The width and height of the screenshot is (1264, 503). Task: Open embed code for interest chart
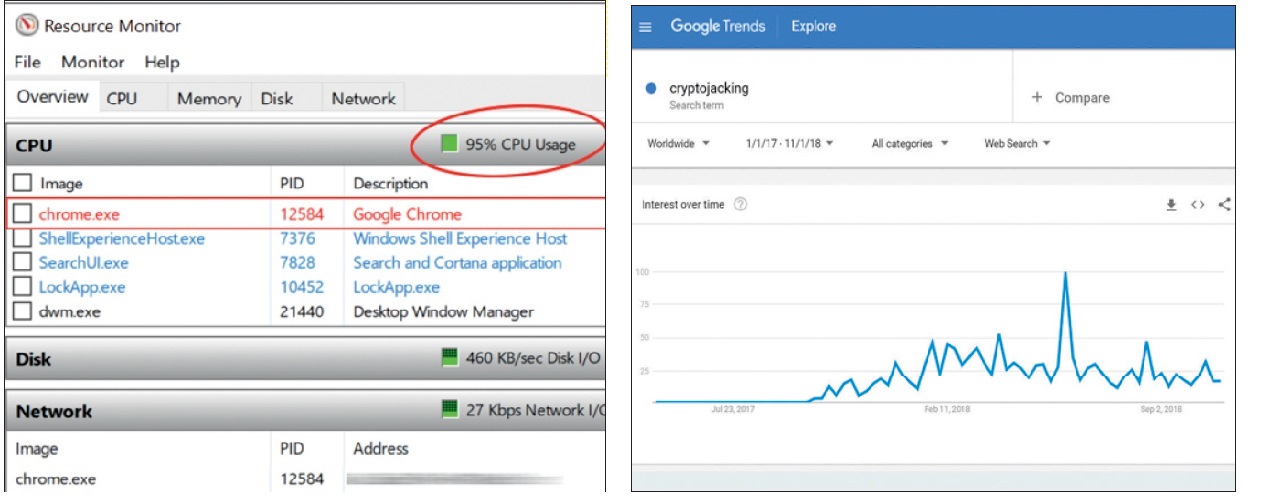tap(1197, 205)
